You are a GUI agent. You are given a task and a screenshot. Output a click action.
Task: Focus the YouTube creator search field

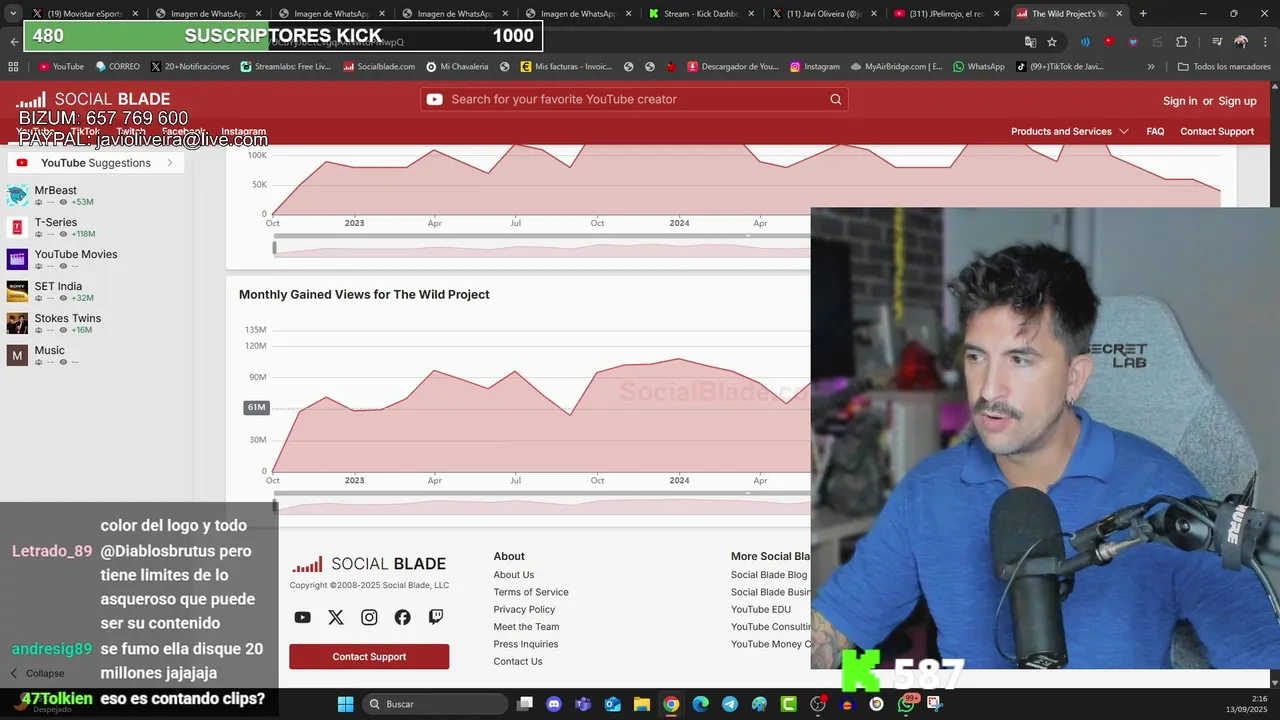(x=635, y=99)
